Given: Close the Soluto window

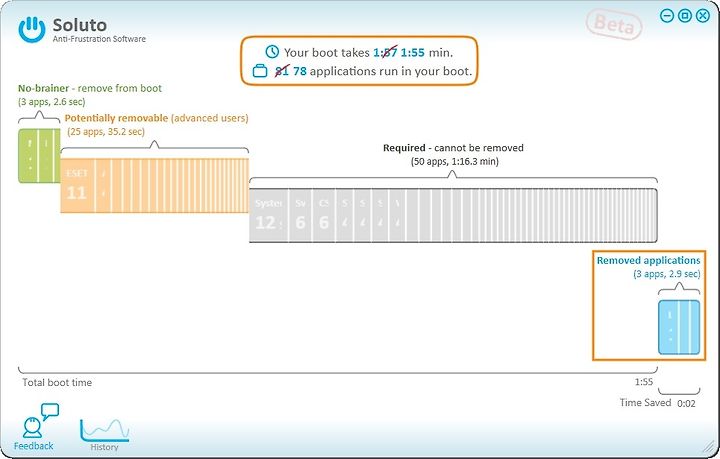Looking at the screenshot, I should click(703, 16).
